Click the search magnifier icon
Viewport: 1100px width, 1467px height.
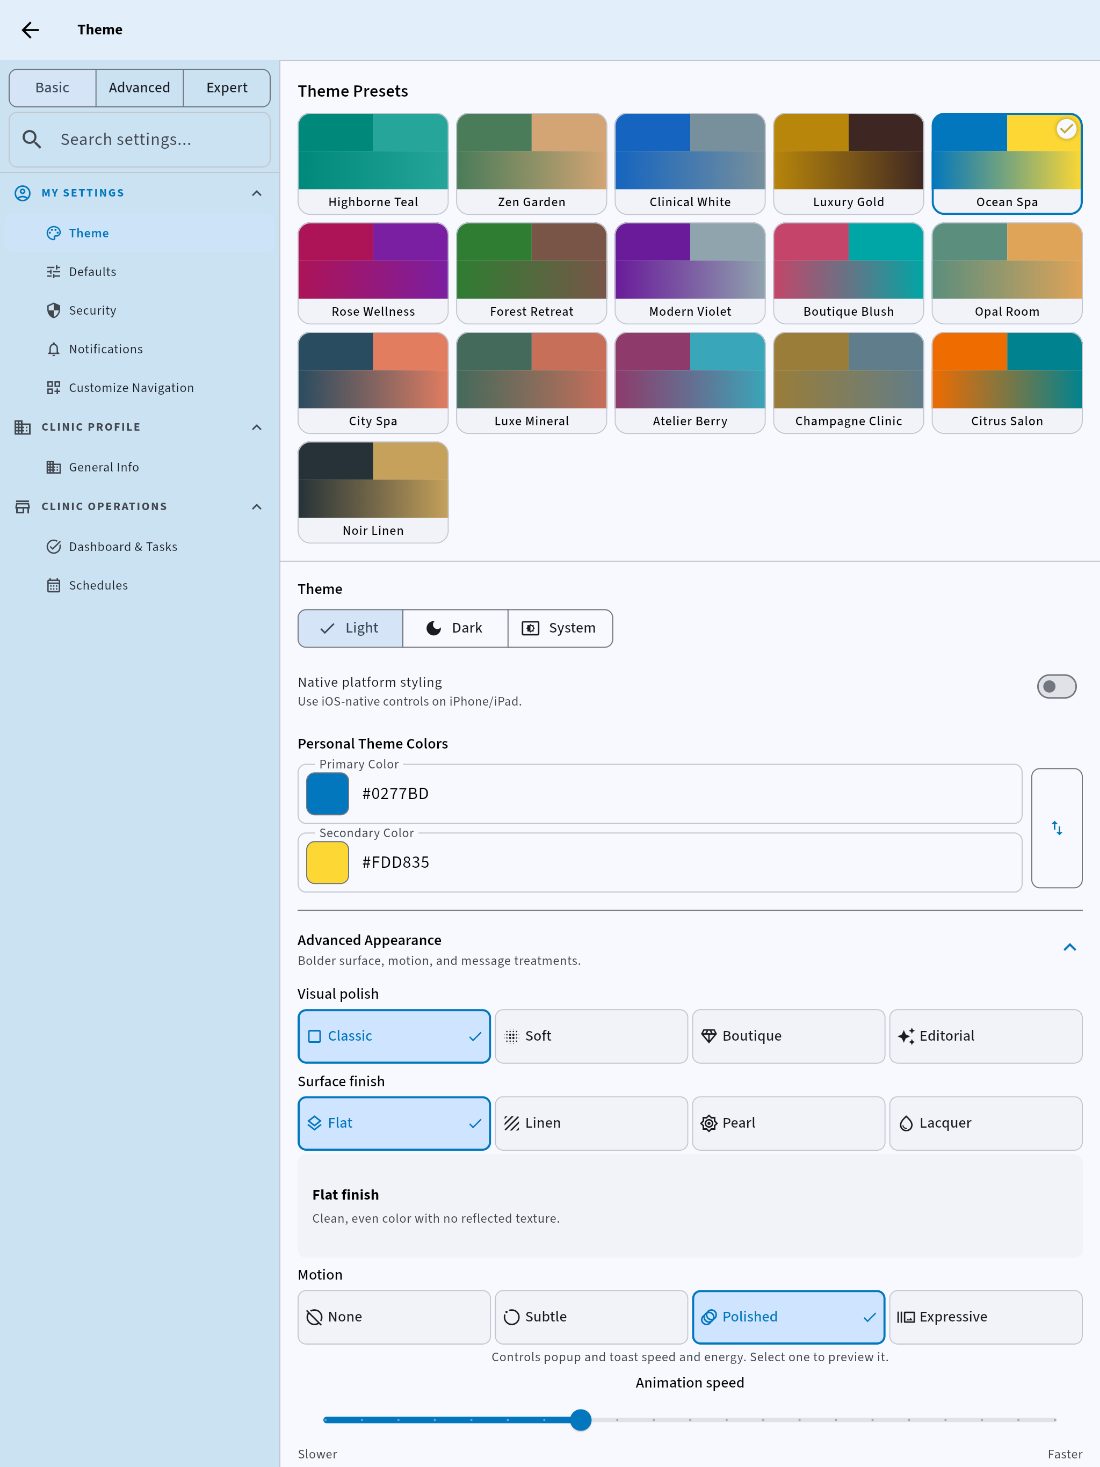click(32, 139)
